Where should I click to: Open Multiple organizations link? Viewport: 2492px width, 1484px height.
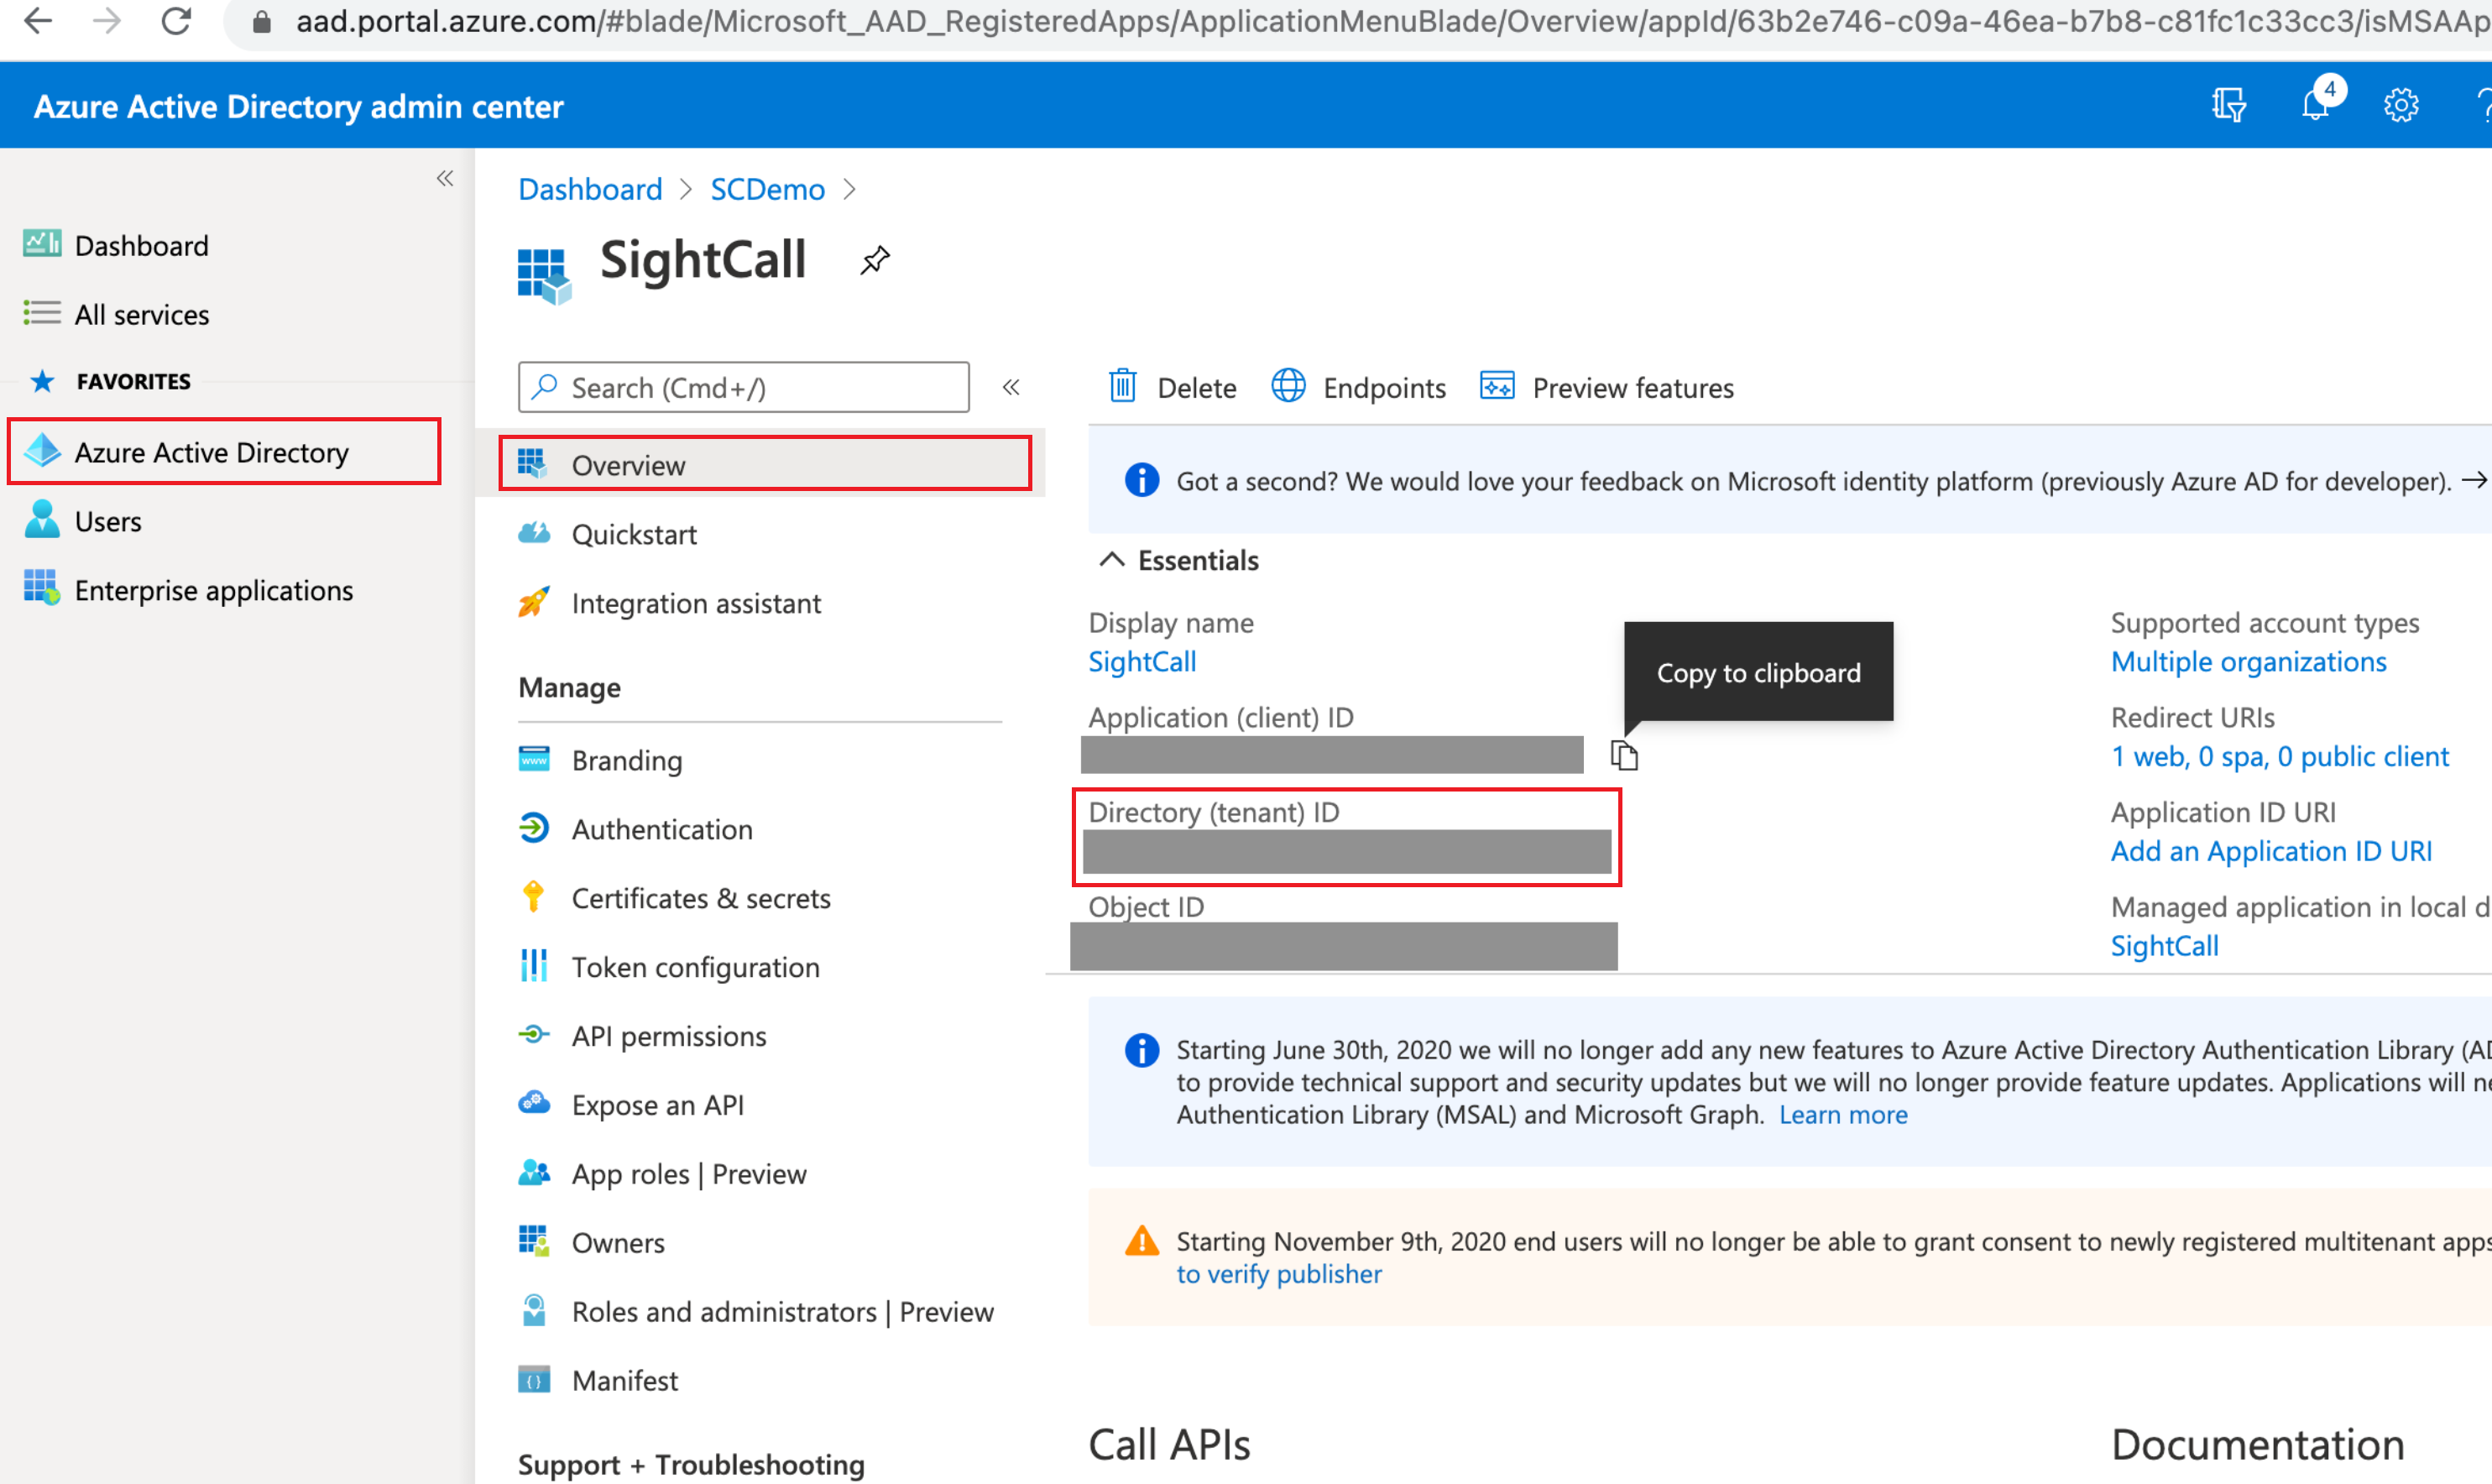2248,662
